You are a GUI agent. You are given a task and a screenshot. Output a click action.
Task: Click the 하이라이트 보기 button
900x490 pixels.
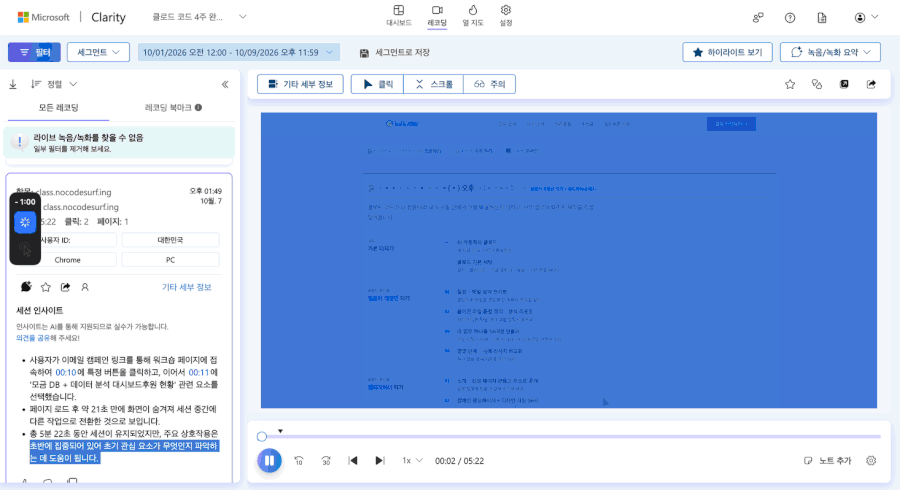tap(727, 52)
